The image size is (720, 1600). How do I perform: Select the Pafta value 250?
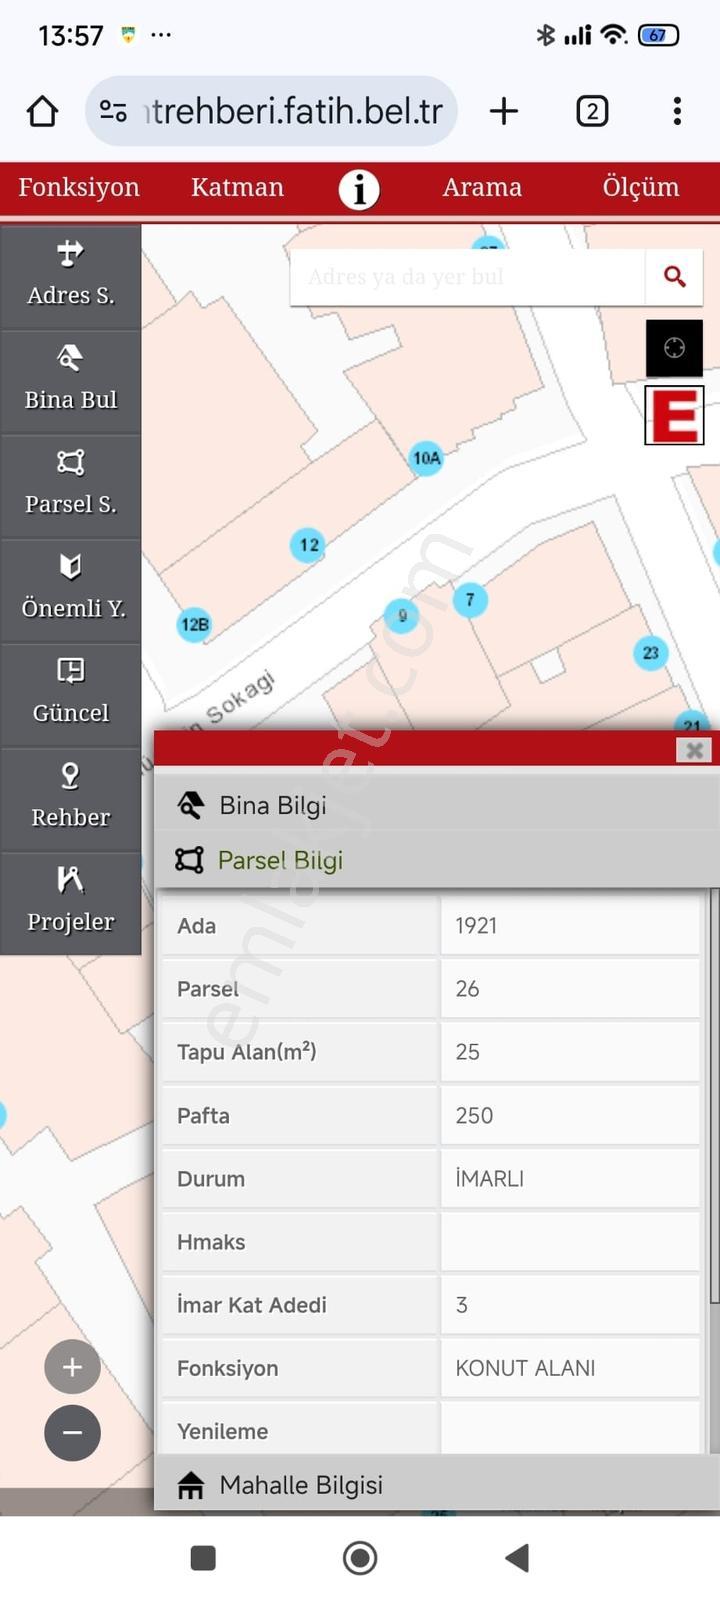[474, 1115]
